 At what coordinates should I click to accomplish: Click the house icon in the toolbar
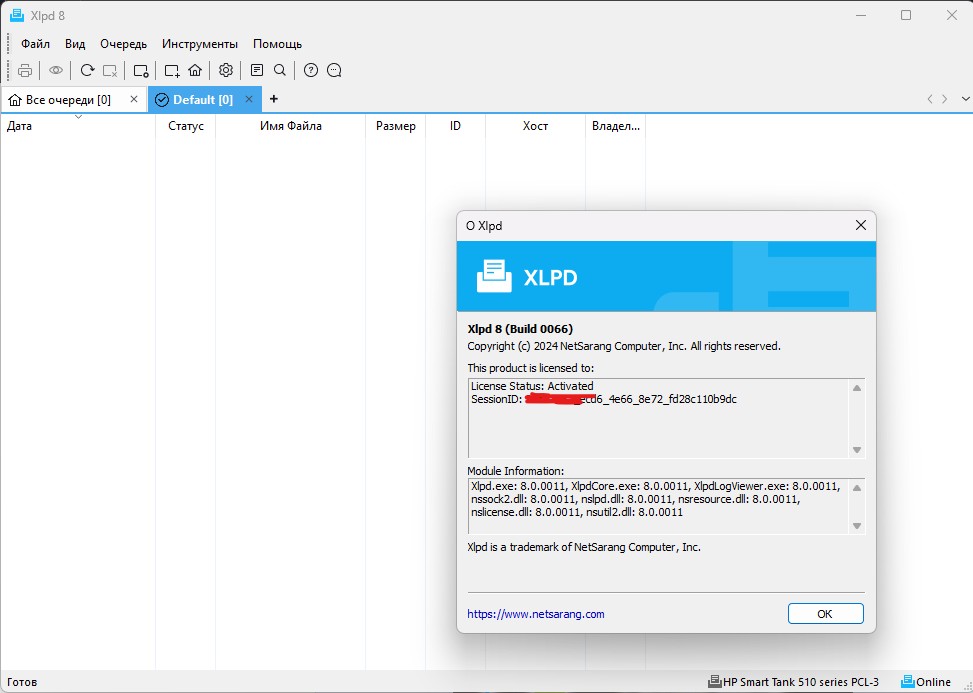pyautogui.click(x=195, y=71)
